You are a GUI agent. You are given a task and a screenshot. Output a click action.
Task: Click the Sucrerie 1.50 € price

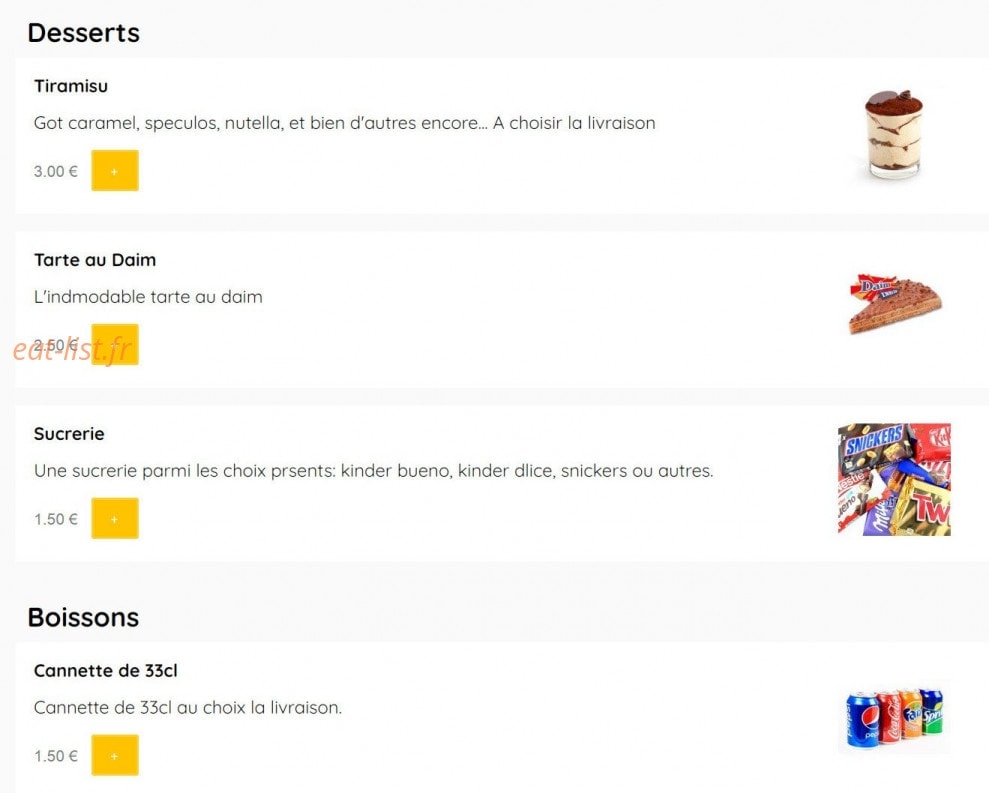(x=56, y=519)
